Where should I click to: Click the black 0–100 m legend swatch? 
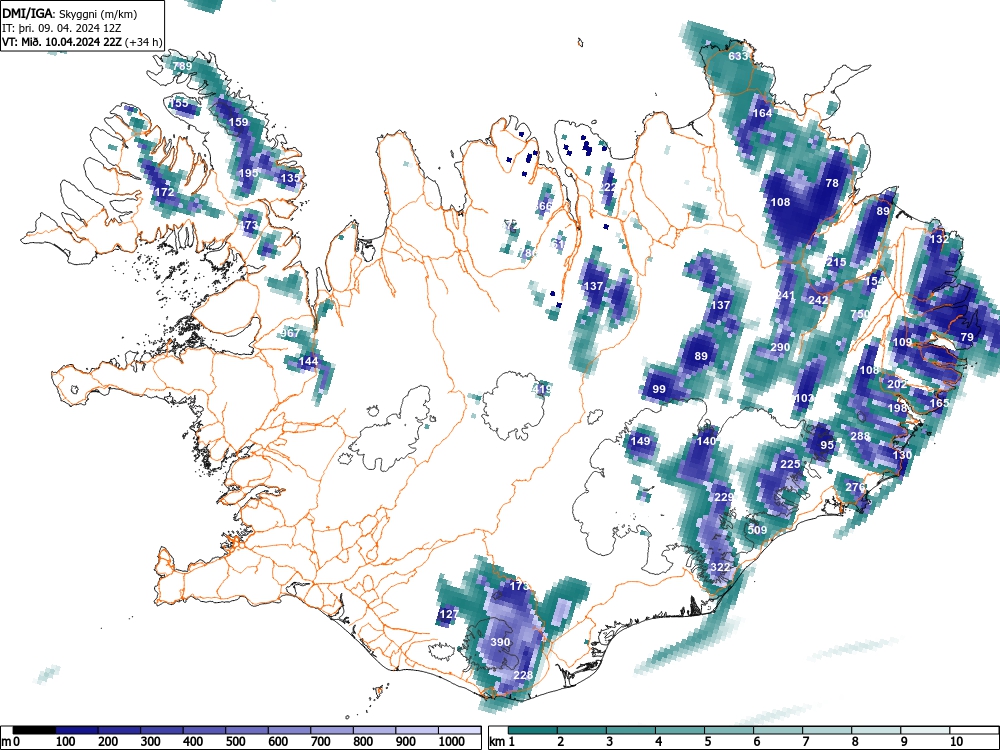coord(34,730)
